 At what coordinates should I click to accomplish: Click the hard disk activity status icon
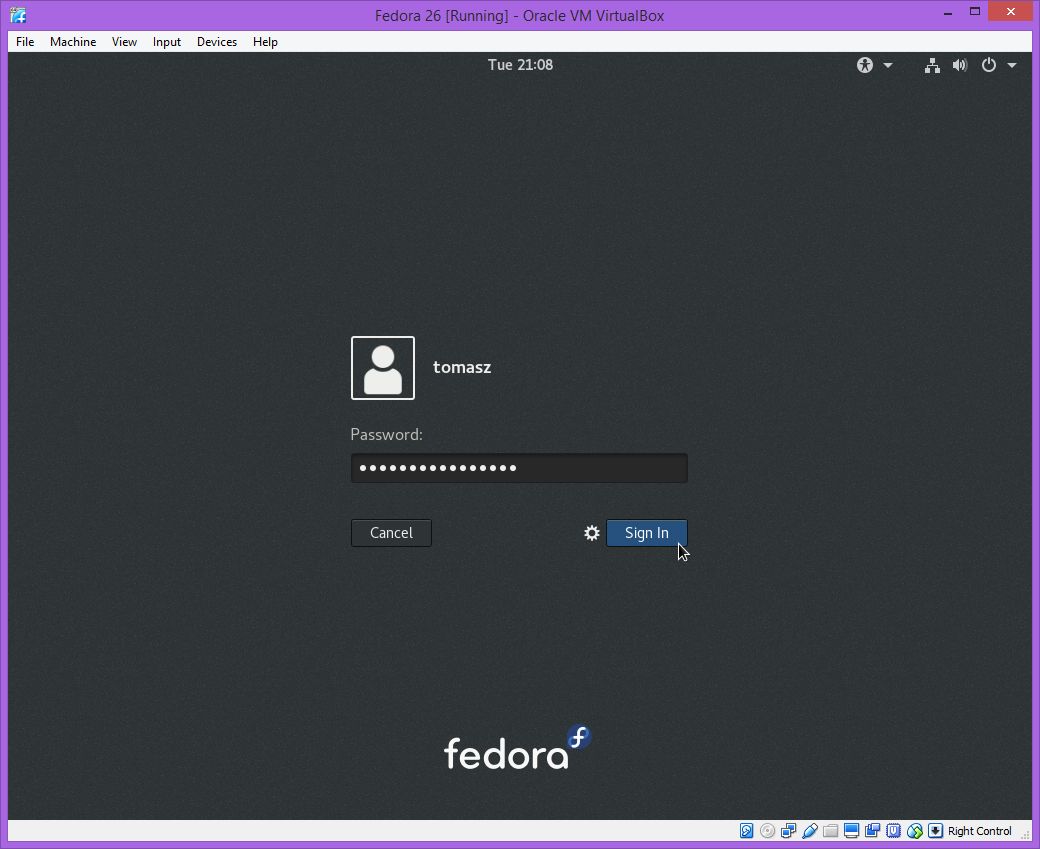point(747,831)
